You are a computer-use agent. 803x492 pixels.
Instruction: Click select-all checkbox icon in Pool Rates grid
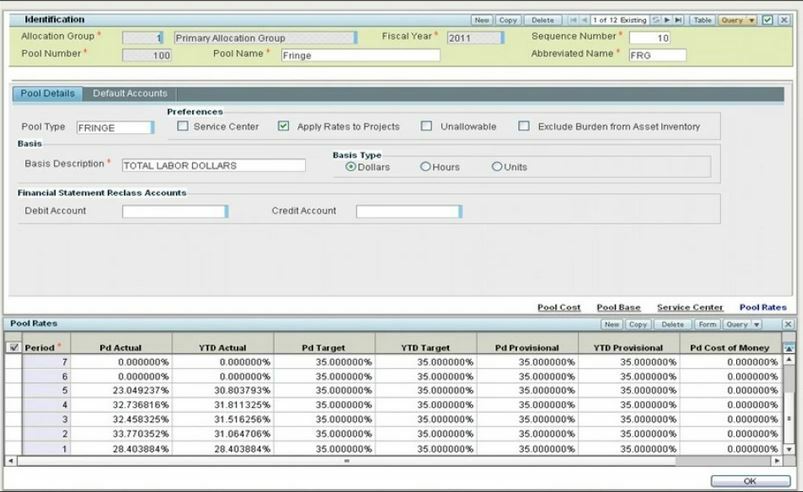14,348
